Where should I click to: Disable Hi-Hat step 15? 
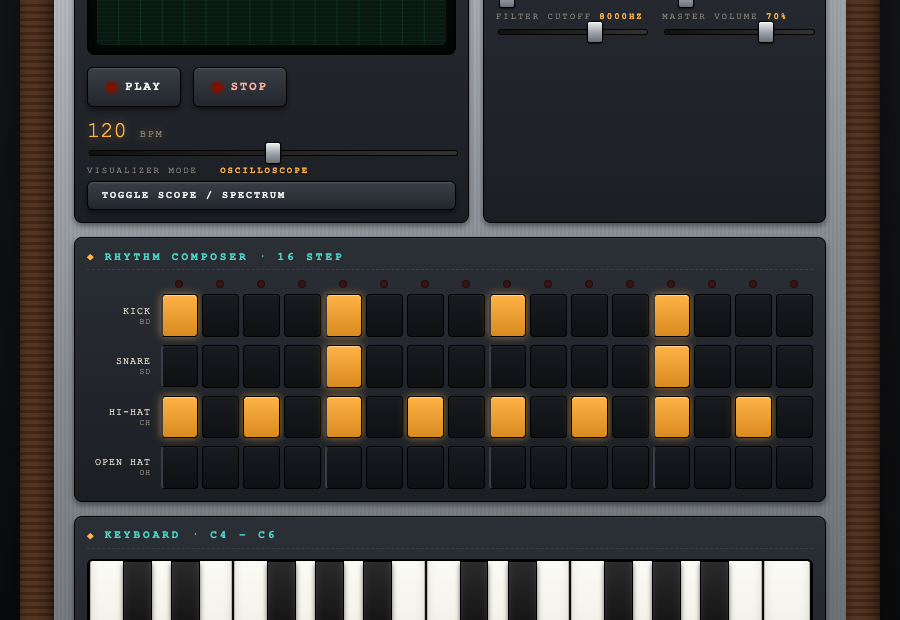pyautogui.click(x=754, y=417)
